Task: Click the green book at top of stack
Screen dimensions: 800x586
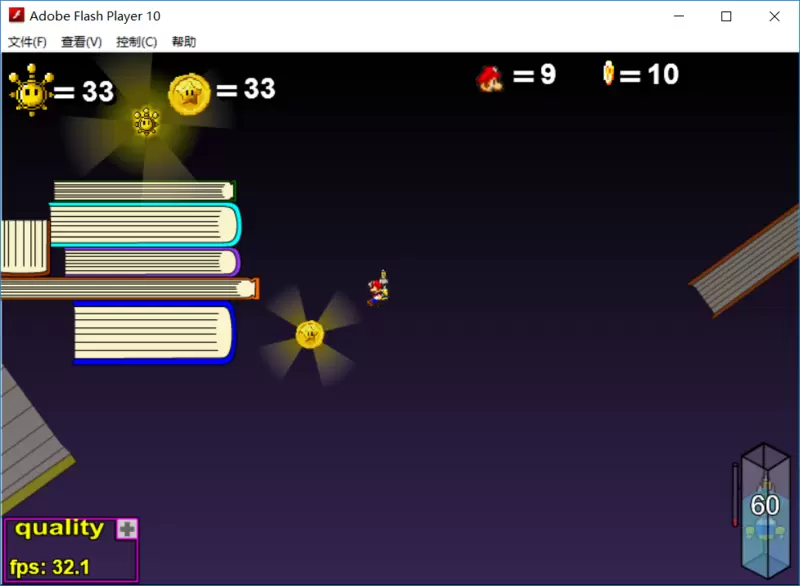Action: coord(145,191)
